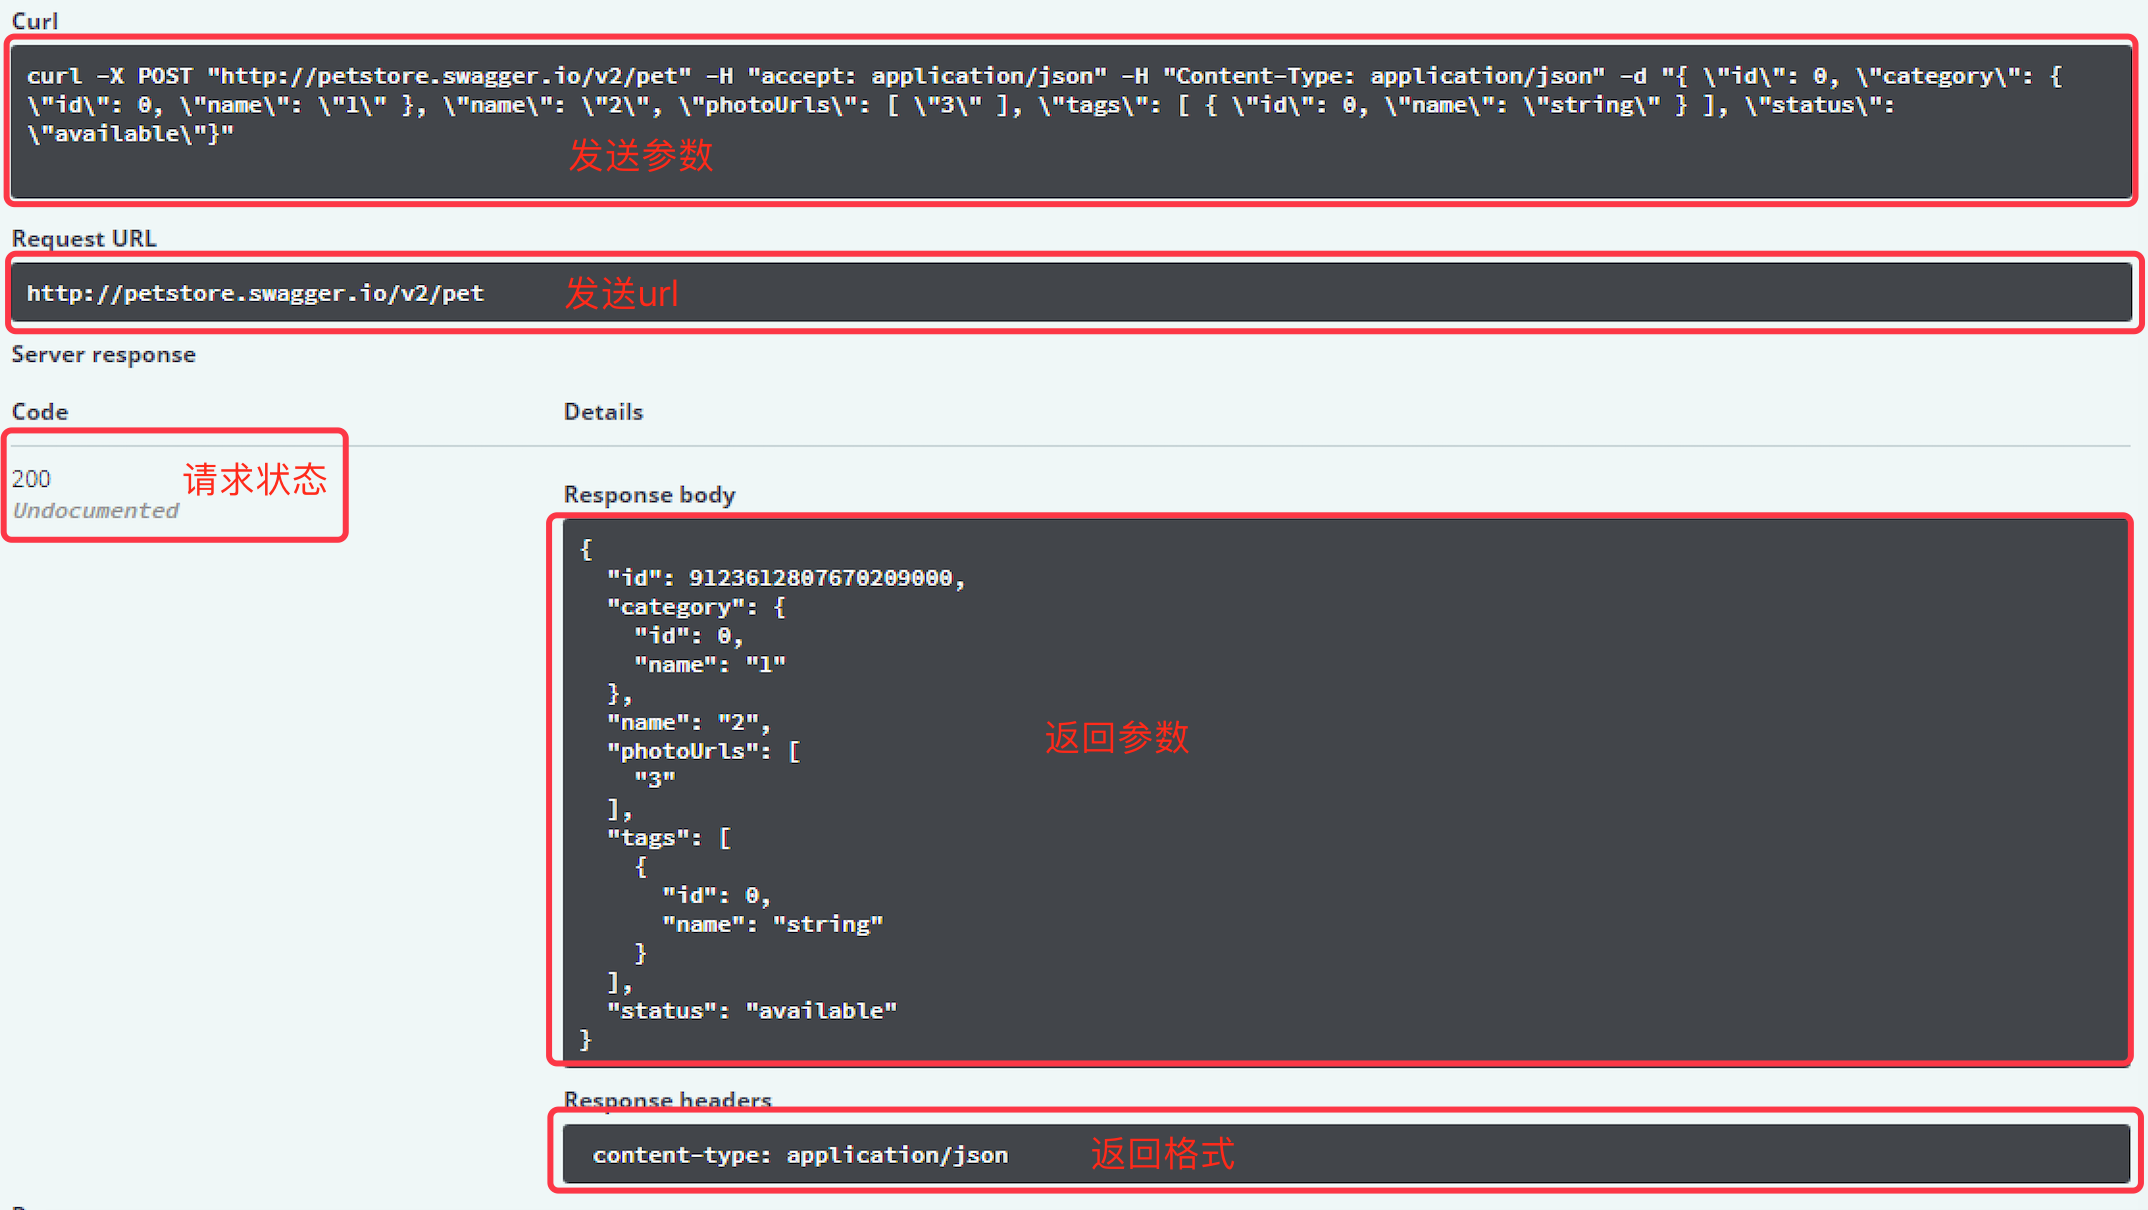2148x1210 pixels.
Task: Click the "photoUrls": [ line
Action: pos(703,751)
